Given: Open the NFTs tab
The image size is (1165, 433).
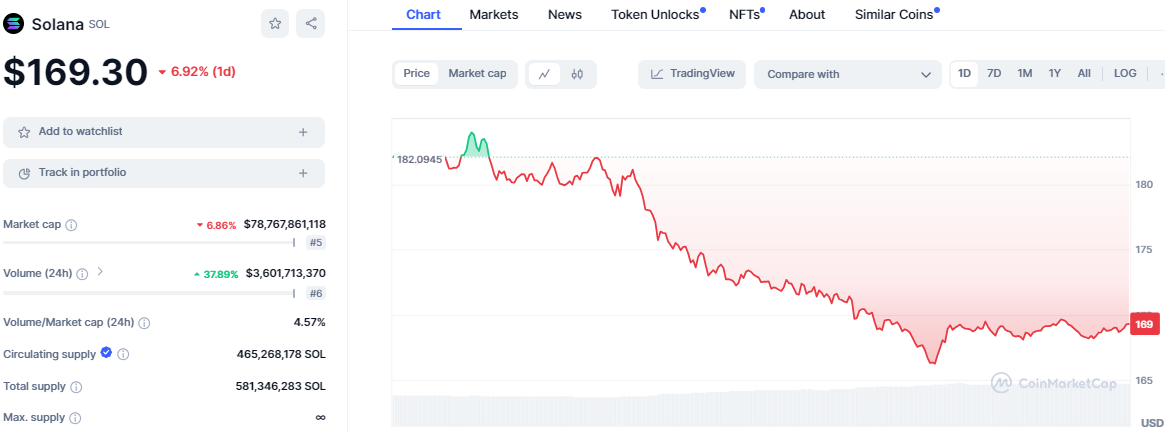Looking at the screenshot, I should pyautogui.click(x=745, y=14).
